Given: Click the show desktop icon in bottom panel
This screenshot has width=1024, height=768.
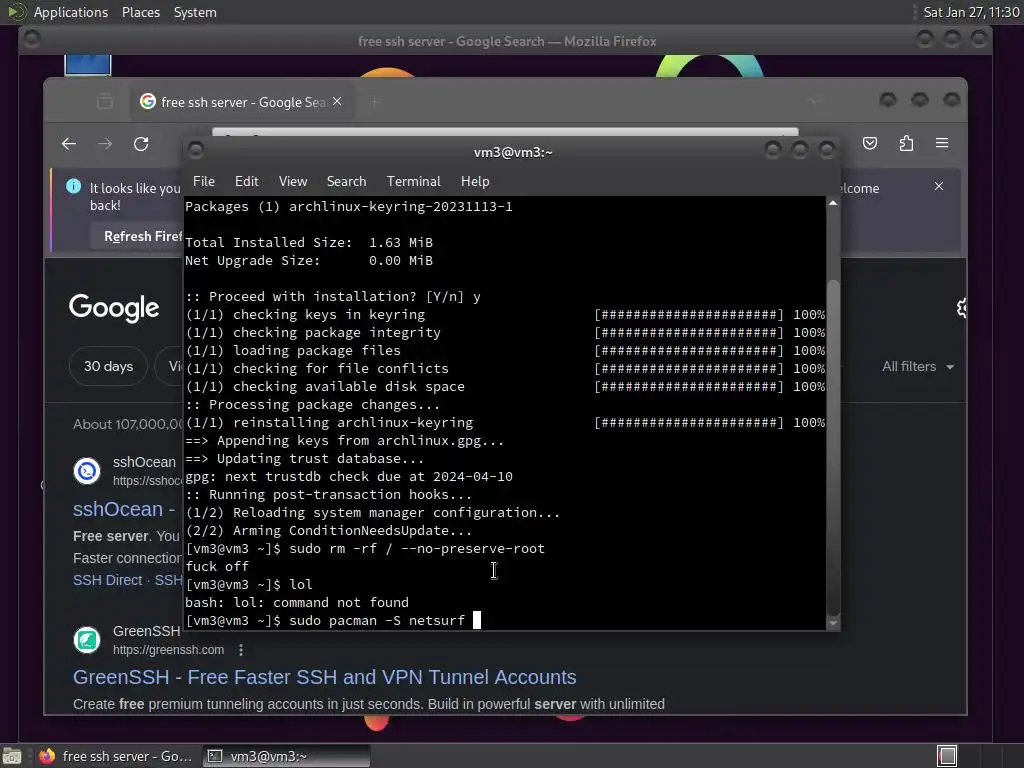Looking at the screenshot, I should [12, 756].
